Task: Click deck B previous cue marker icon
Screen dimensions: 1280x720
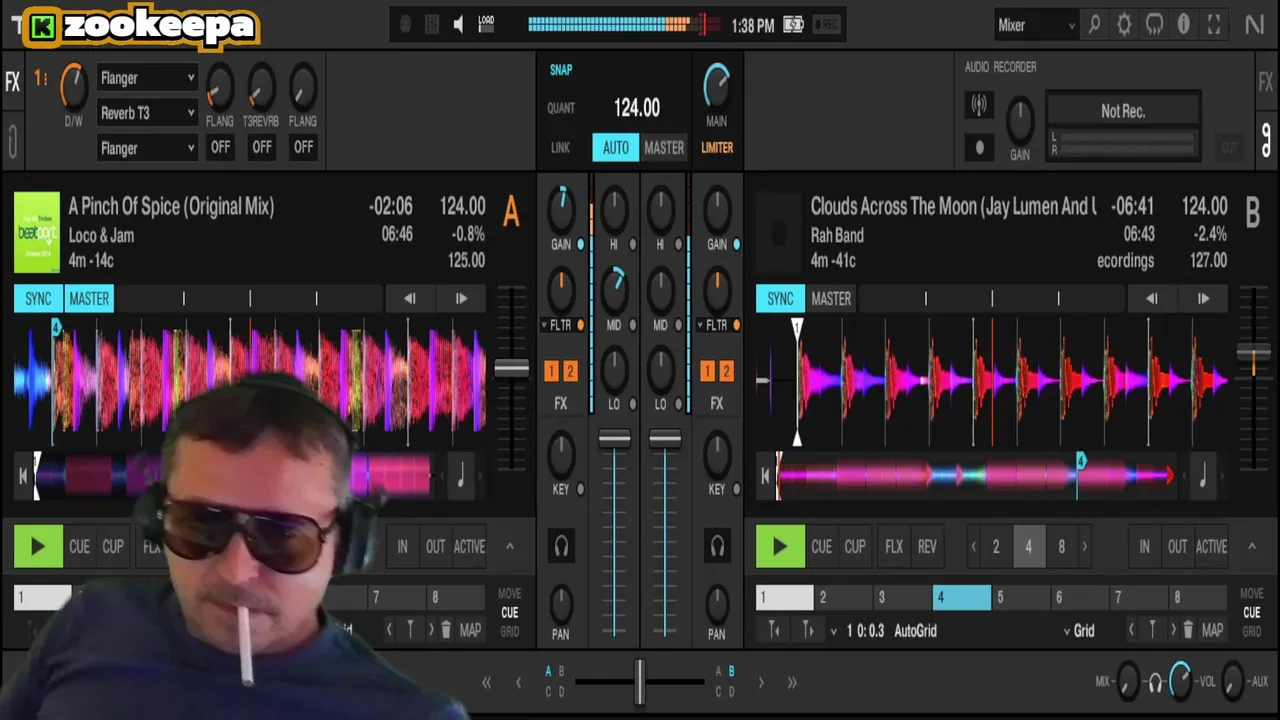Action: [774, 630]
